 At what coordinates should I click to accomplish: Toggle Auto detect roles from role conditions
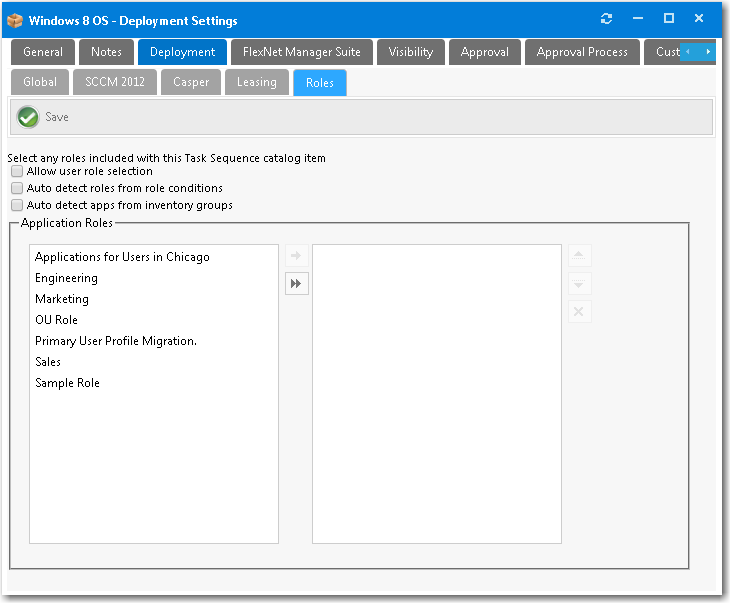(x=17, y=188)
